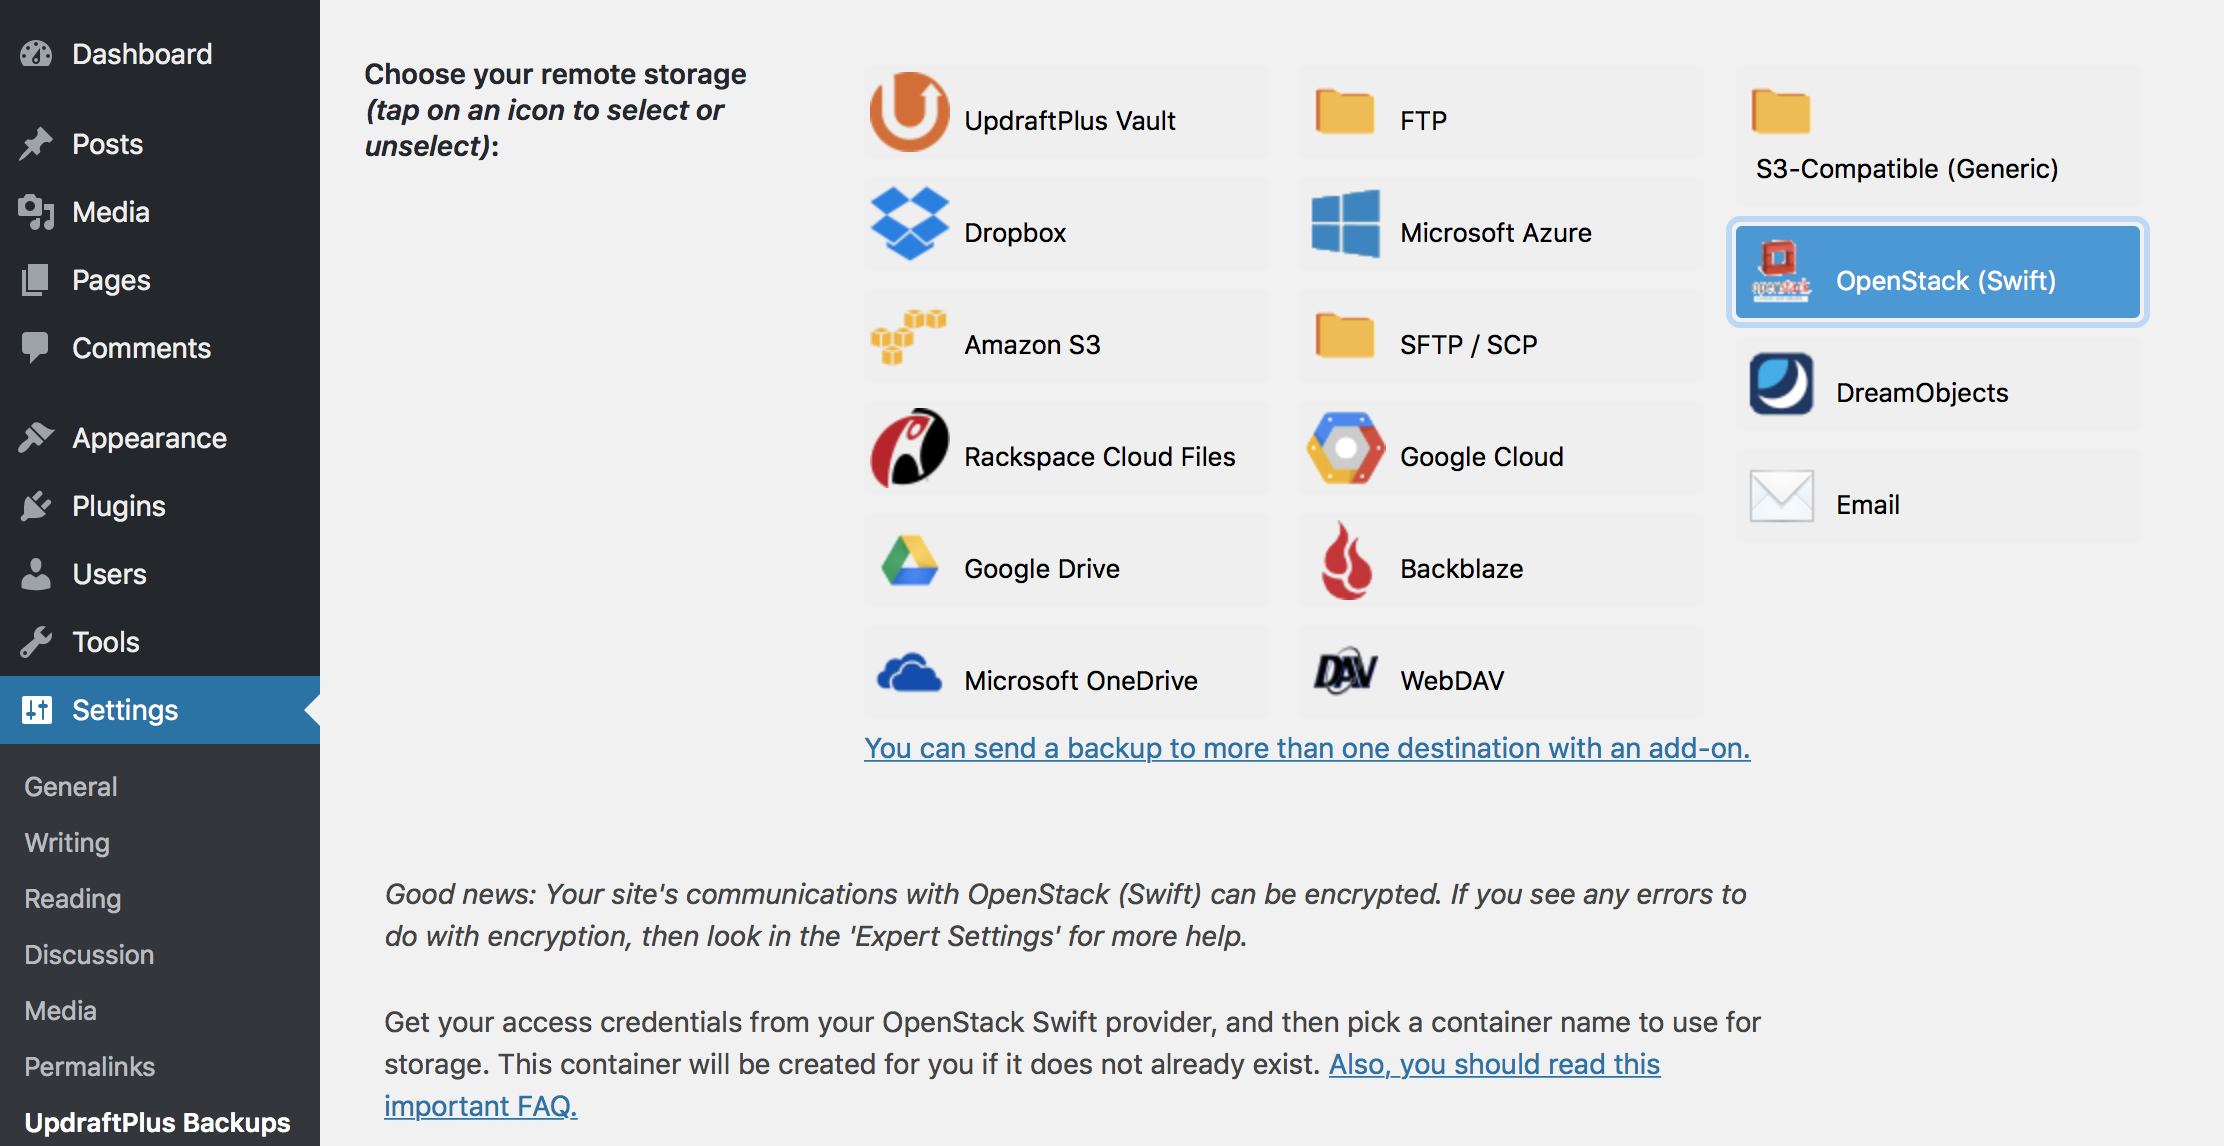Select the UpdraftPlus Vault storage icon

pos(909,111)
